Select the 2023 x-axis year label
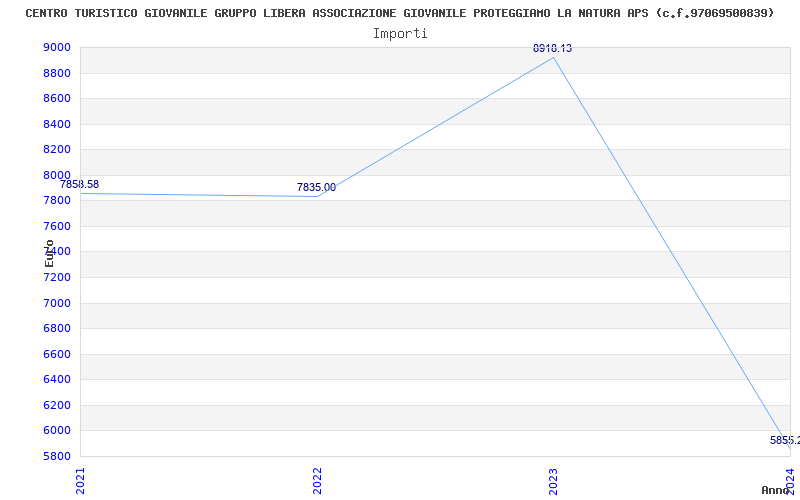The width and height of the screenshot is (800, 500). coord(554,481)
